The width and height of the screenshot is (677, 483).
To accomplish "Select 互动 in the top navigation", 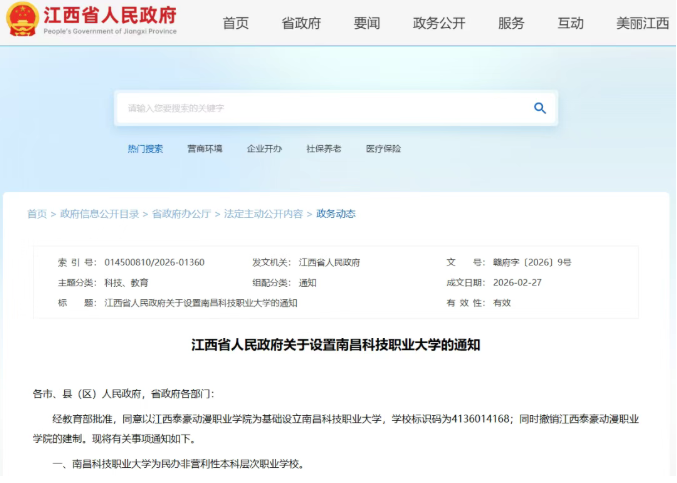I will pos(571,23).
